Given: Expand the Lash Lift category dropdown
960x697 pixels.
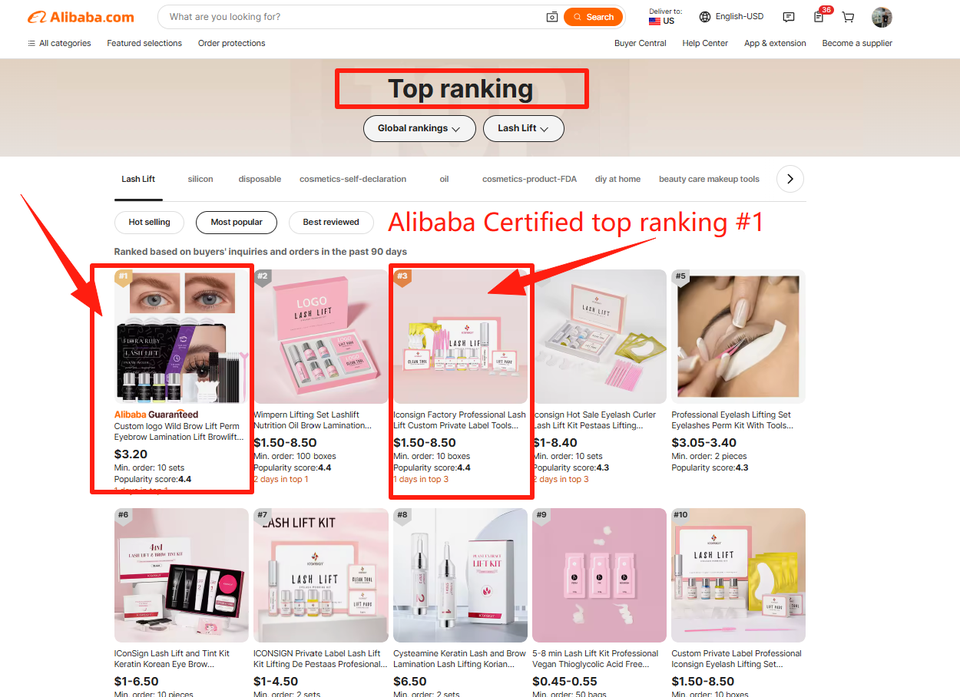Looking at the screenshot, I should [x=523, y=129].
